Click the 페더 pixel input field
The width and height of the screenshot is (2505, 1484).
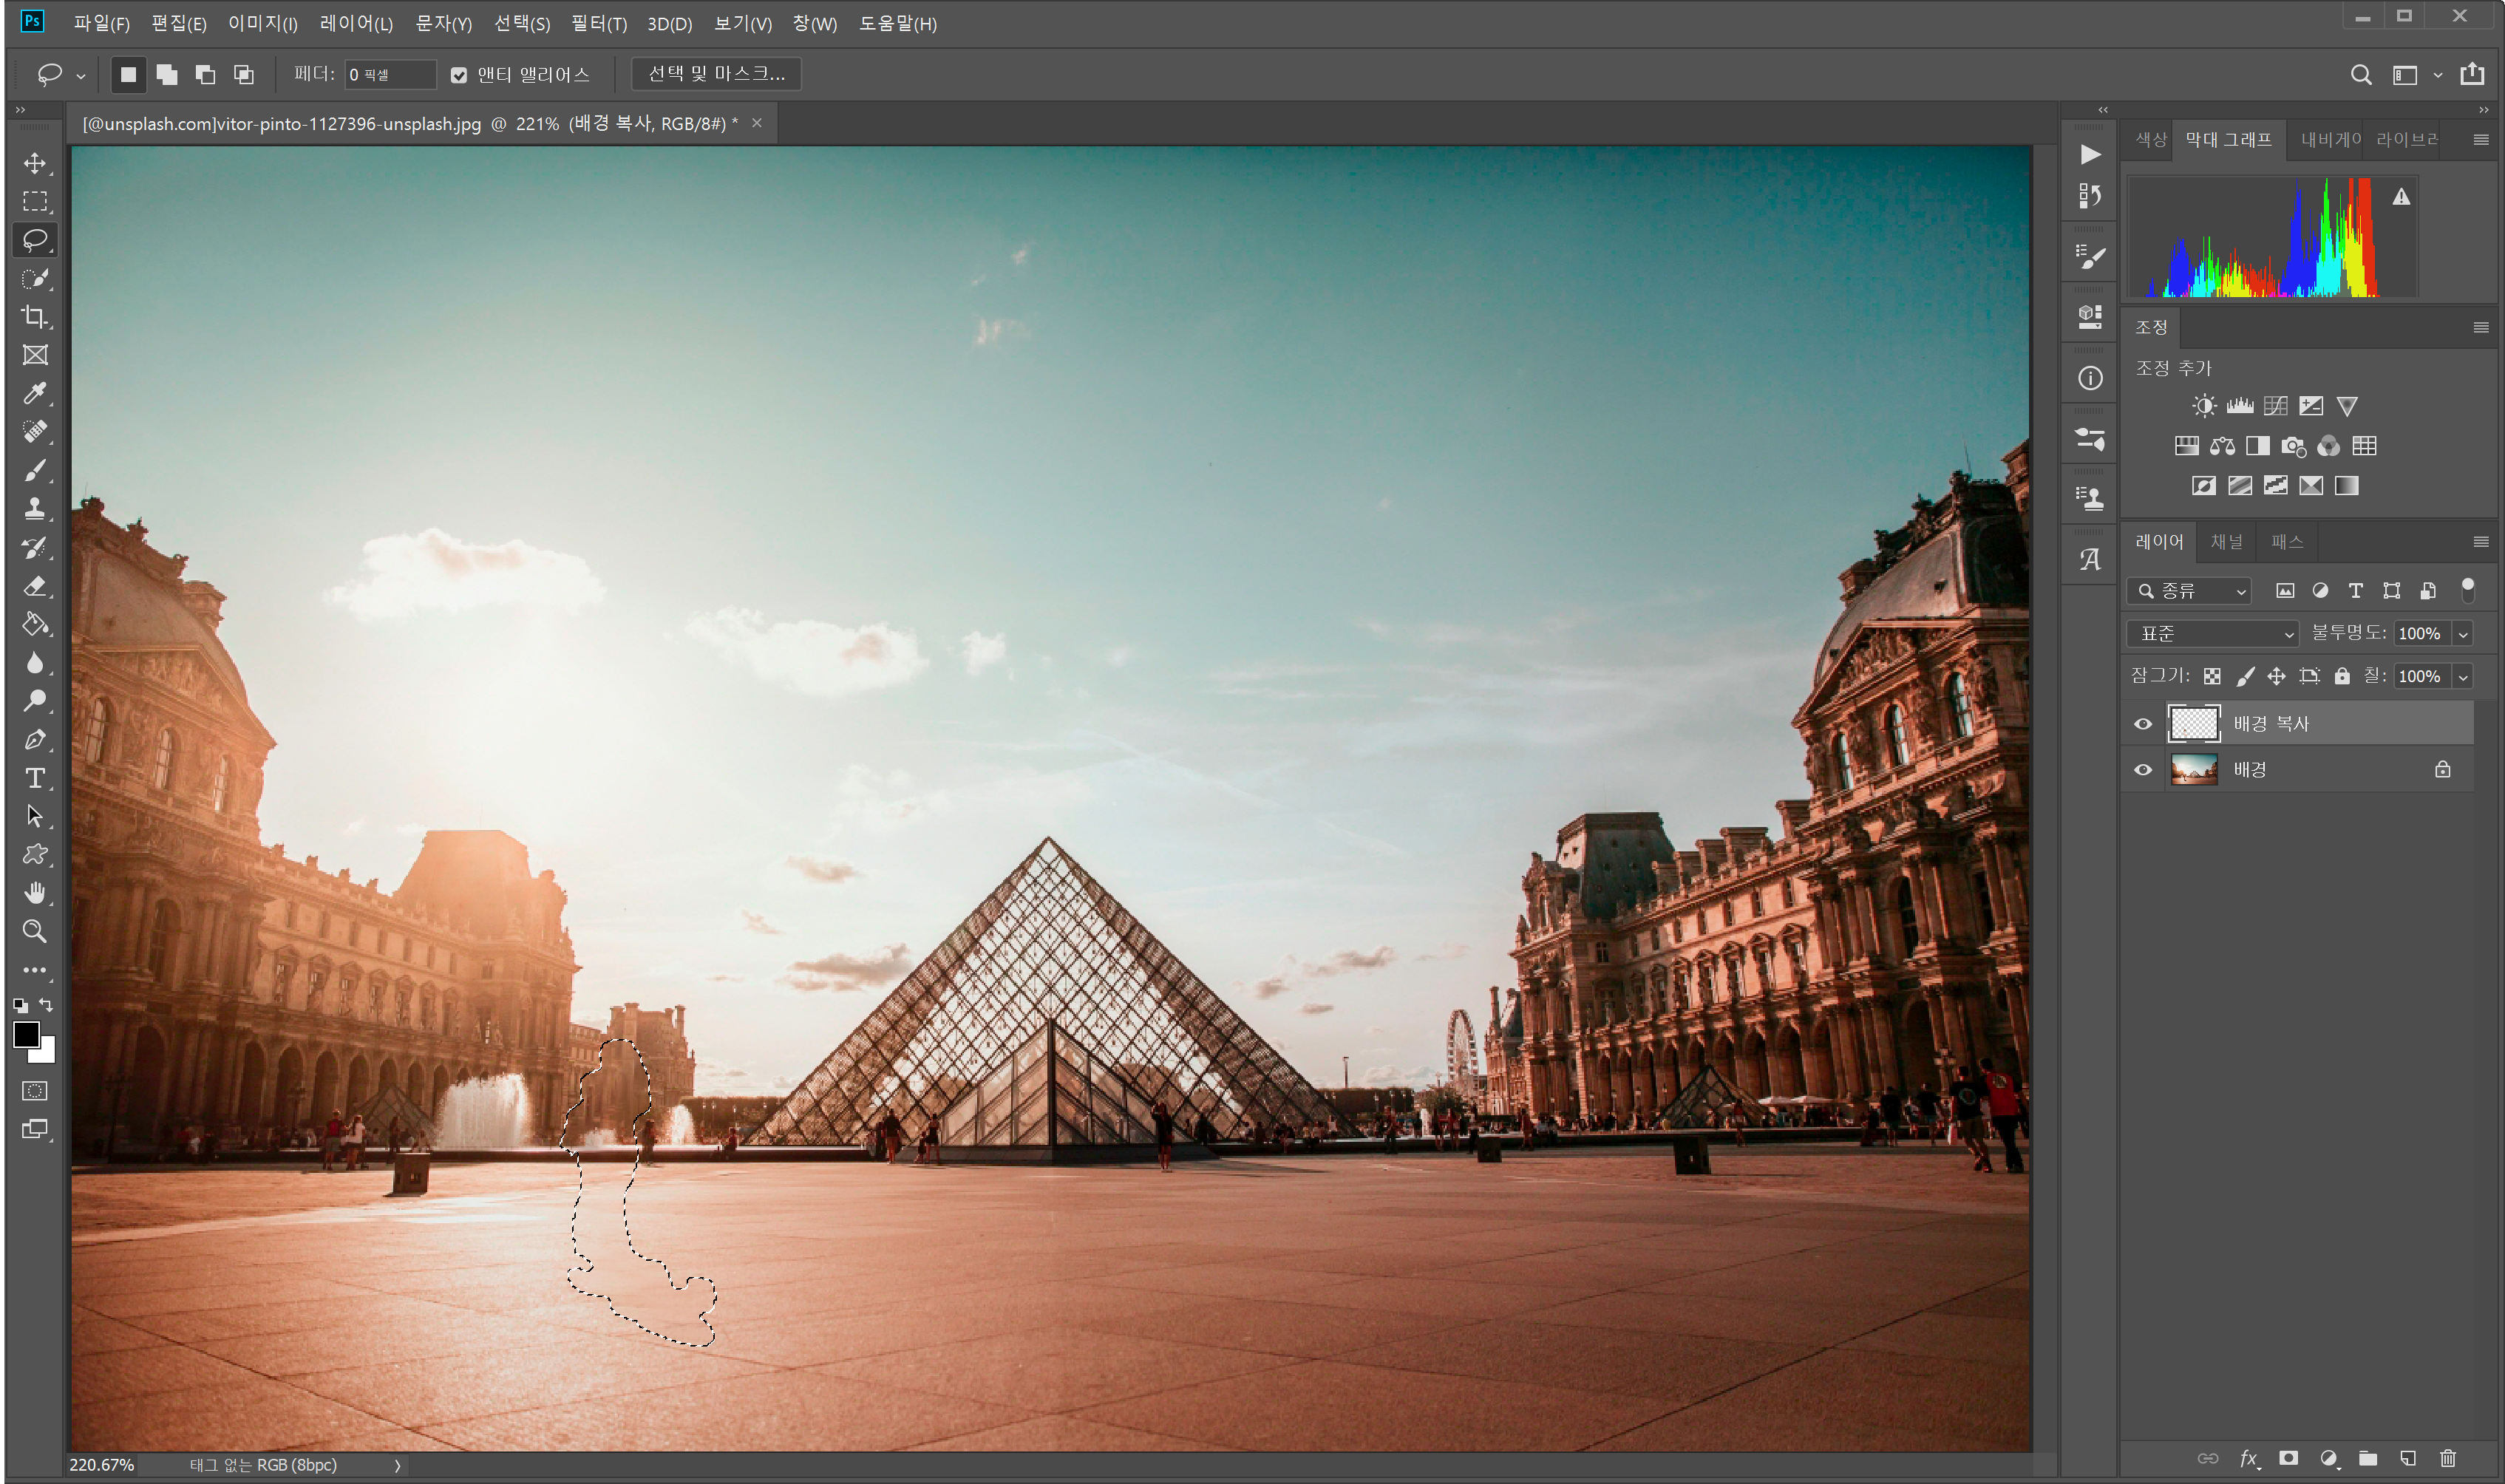[x=389, y=75]
